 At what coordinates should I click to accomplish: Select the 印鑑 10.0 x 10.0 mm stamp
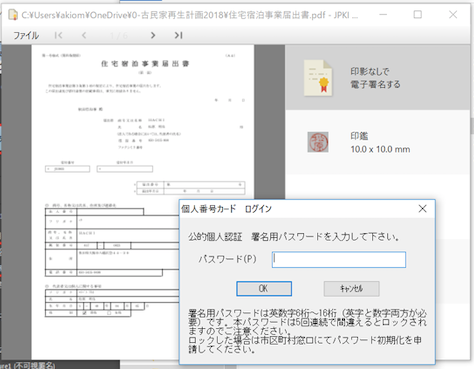(377, 142)
